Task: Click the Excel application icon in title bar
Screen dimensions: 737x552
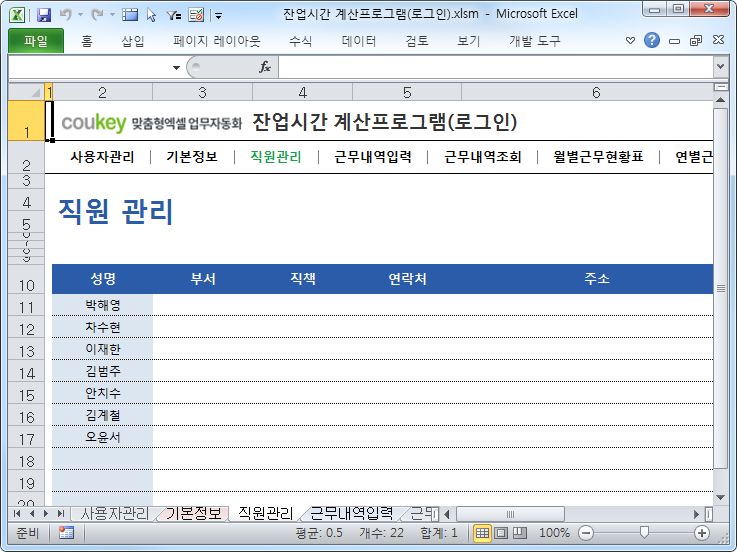Action: coord(17,15)
